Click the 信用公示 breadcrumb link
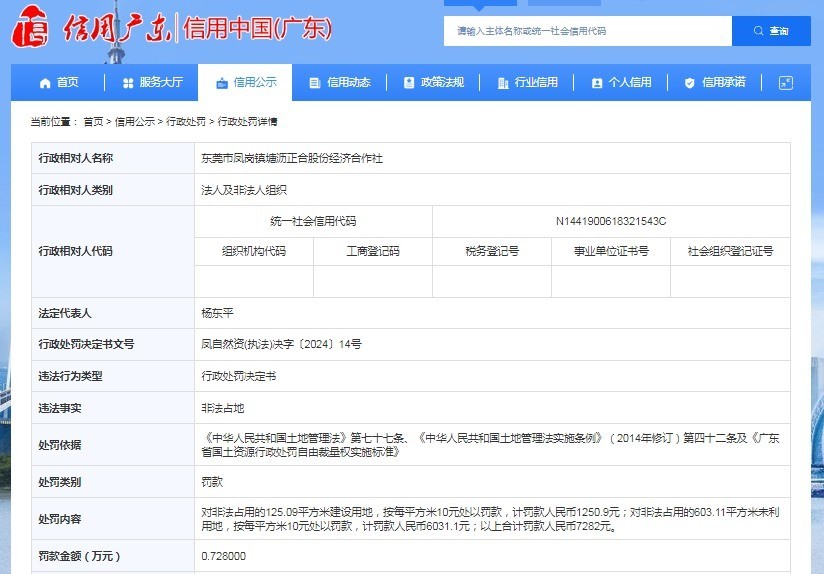 [x=134, y=122]
